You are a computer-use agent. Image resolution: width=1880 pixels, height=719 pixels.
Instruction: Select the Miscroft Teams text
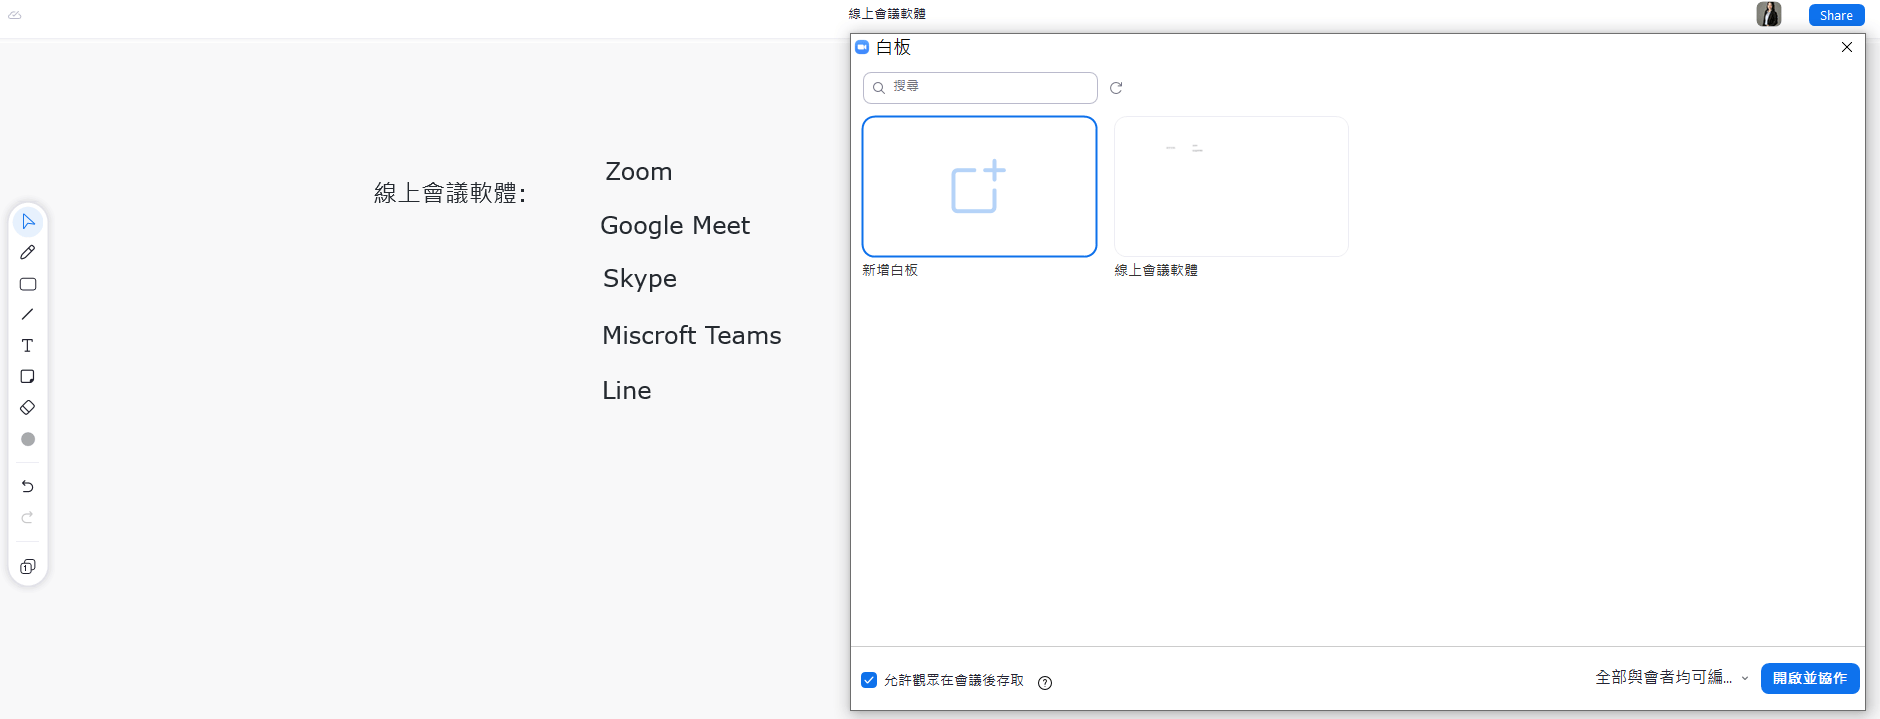click(x=692, y=335)
